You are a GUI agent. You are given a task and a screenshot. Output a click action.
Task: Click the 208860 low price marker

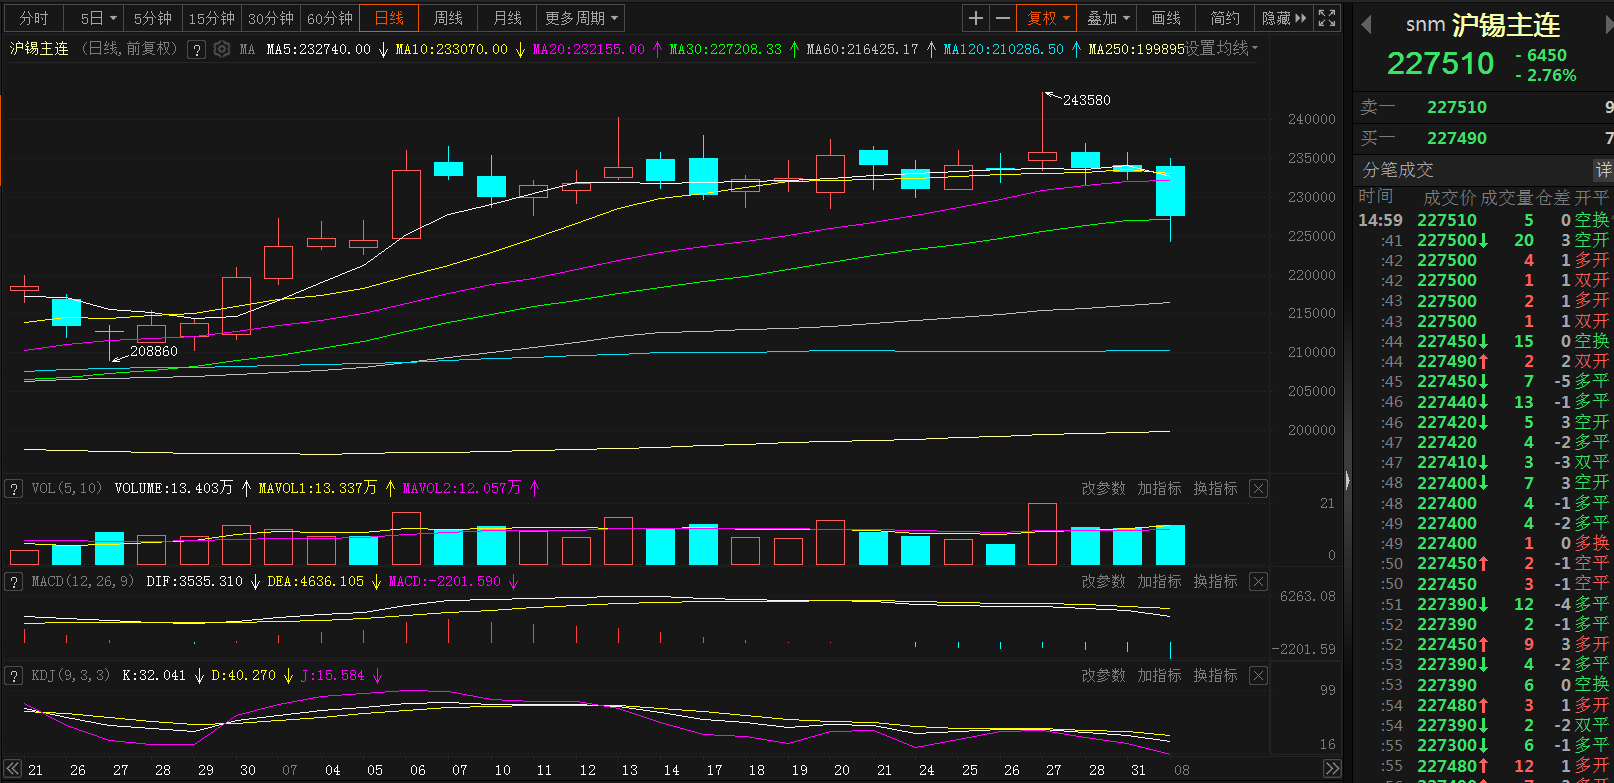(x=153, y=351)
